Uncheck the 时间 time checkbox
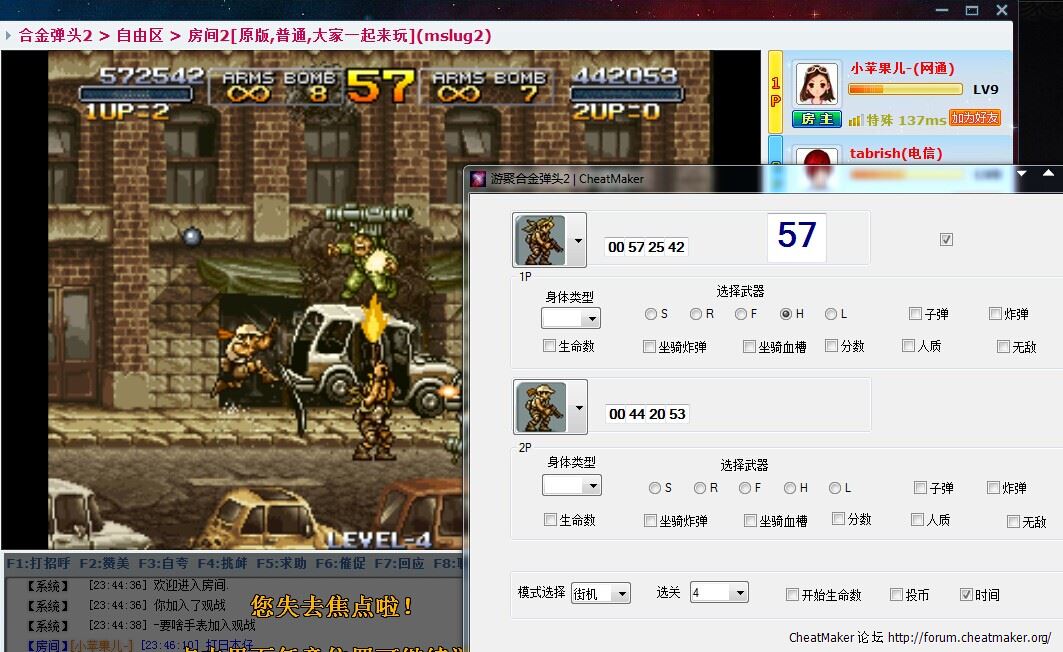 point(966,594)
